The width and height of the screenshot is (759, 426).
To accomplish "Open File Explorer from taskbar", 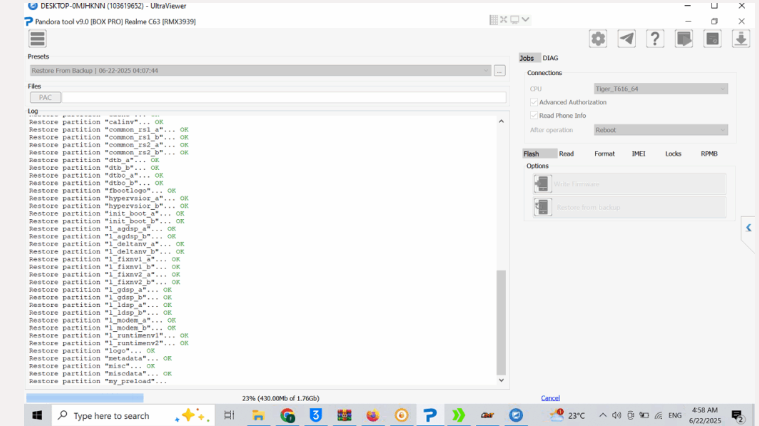I will coord(258,415).
